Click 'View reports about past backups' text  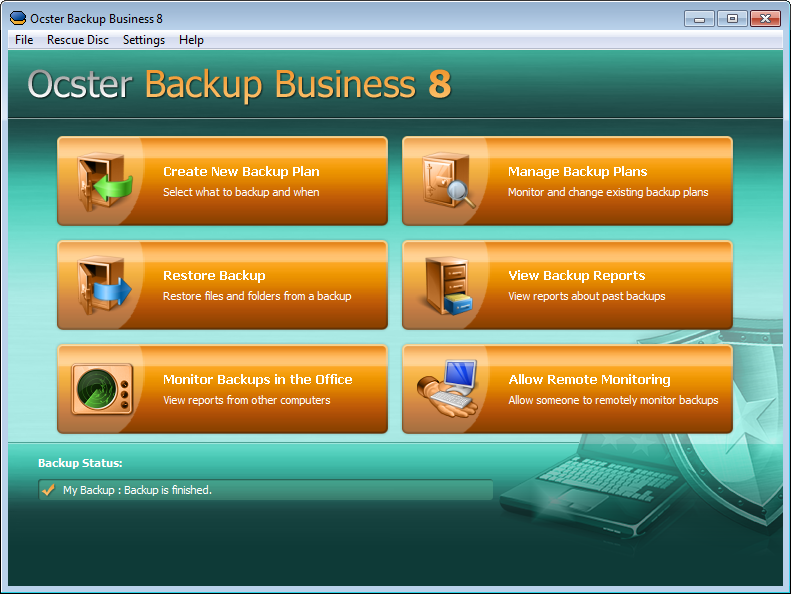(587, 296)
